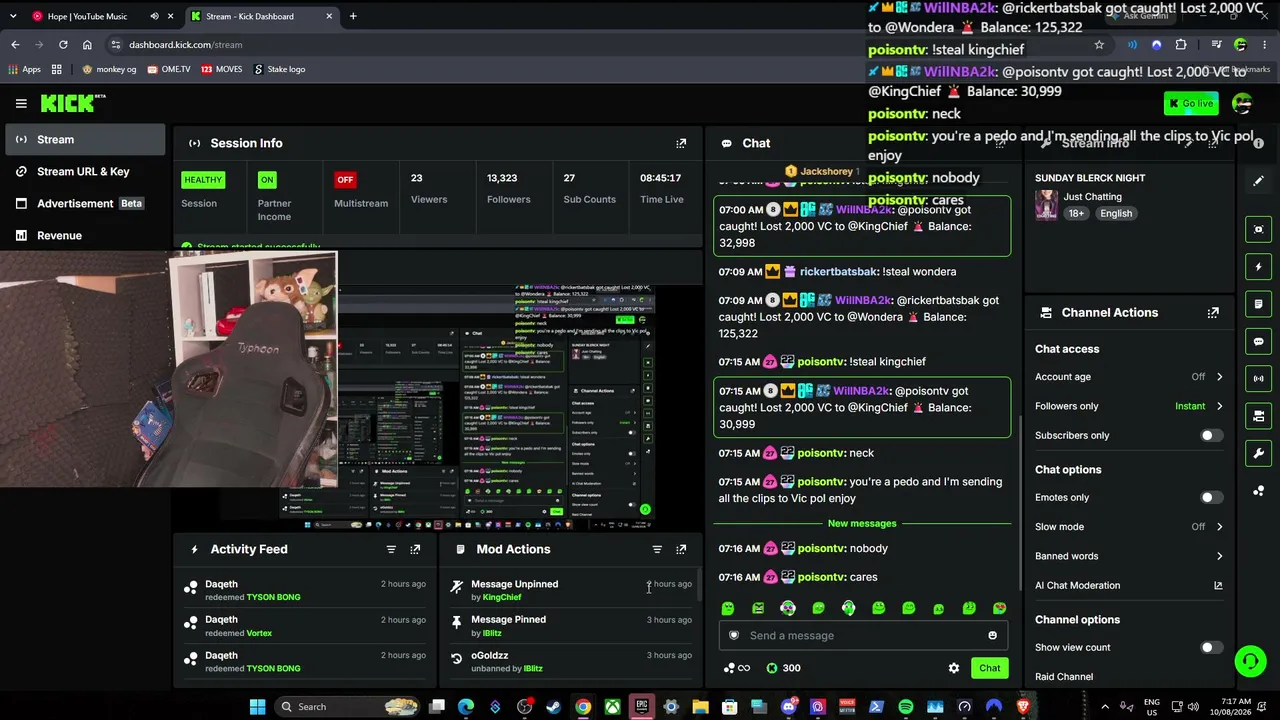Open Stream page in sidebar
Screen dimensions: 1280x720
(85, 140)
